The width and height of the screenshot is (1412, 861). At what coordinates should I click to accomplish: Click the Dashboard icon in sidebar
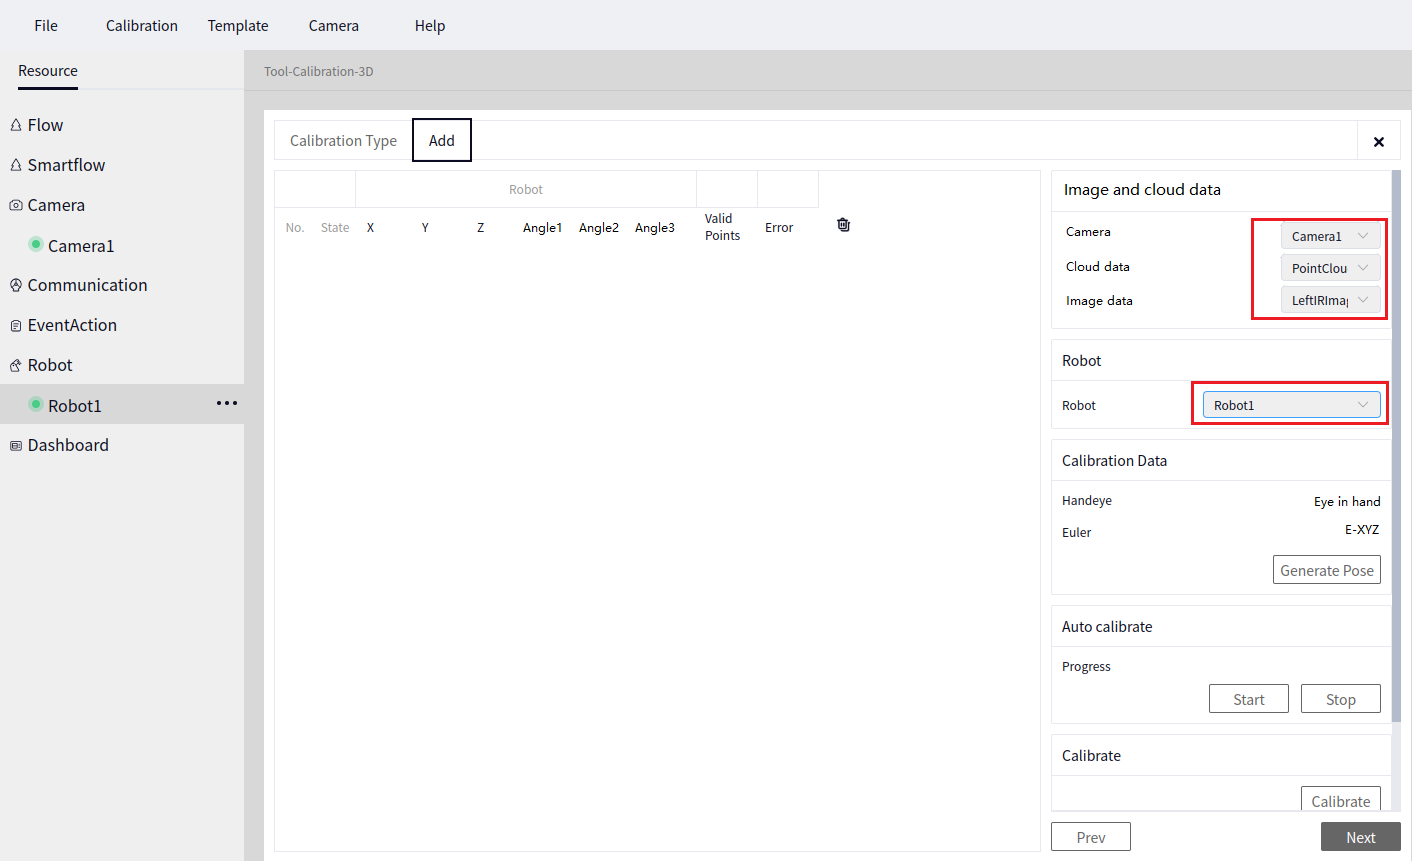point(16,445)
